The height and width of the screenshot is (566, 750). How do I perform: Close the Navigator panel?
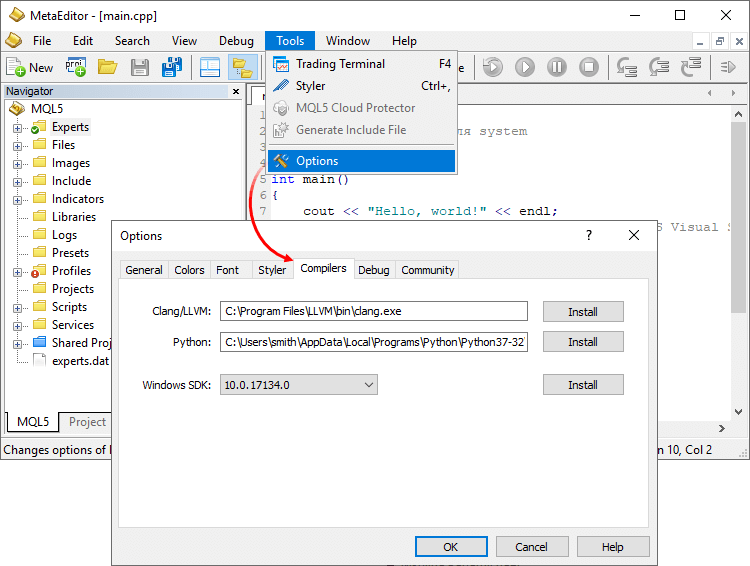[x=237, y=91]
